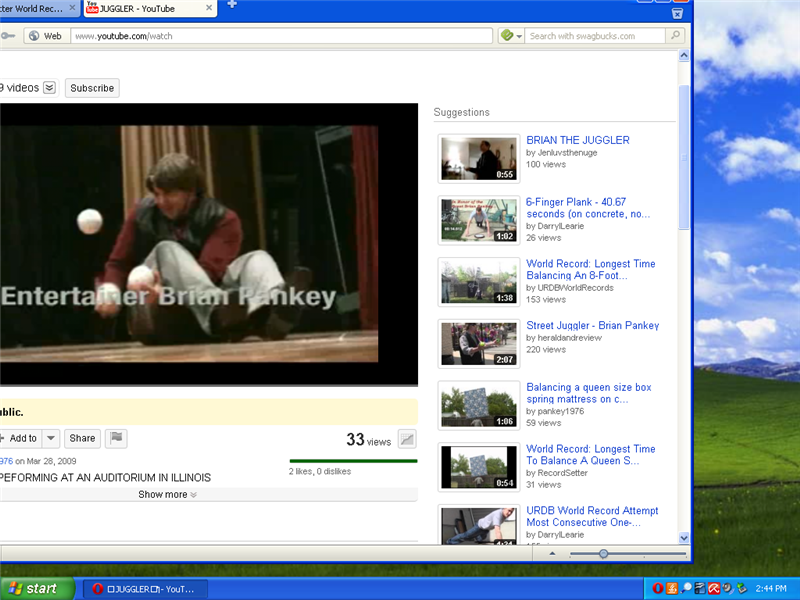Open 6-Finger Plank - 40.67 seconds link
The image size is (800, 600).
588,208
